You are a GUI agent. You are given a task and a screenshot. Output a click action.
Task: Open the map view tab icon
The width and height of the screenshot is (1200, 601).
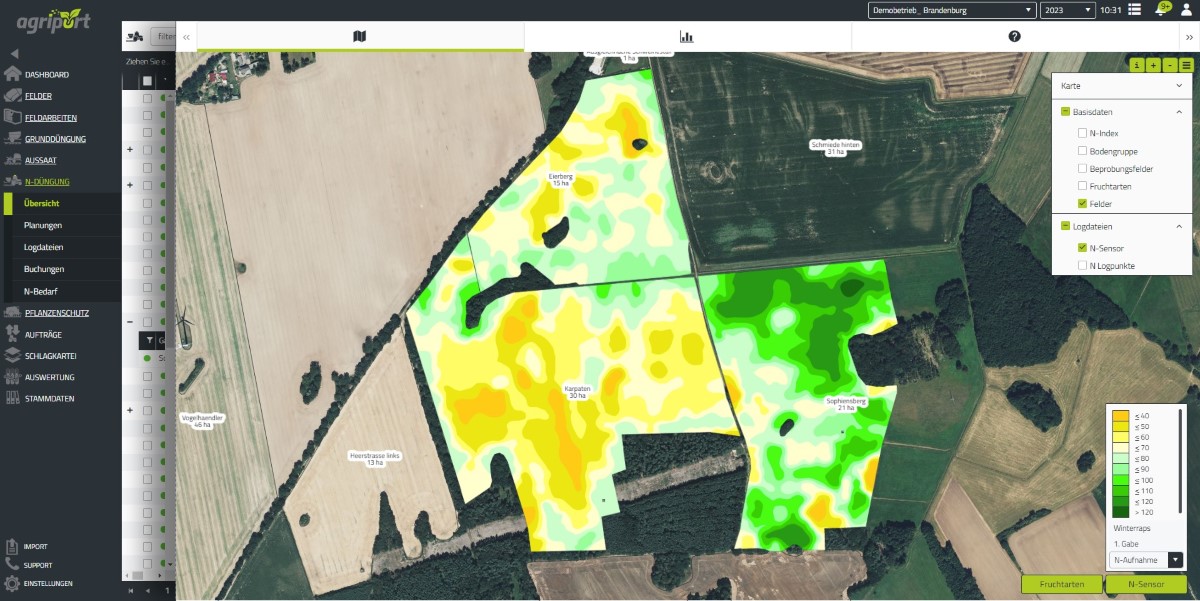[360, 37]
